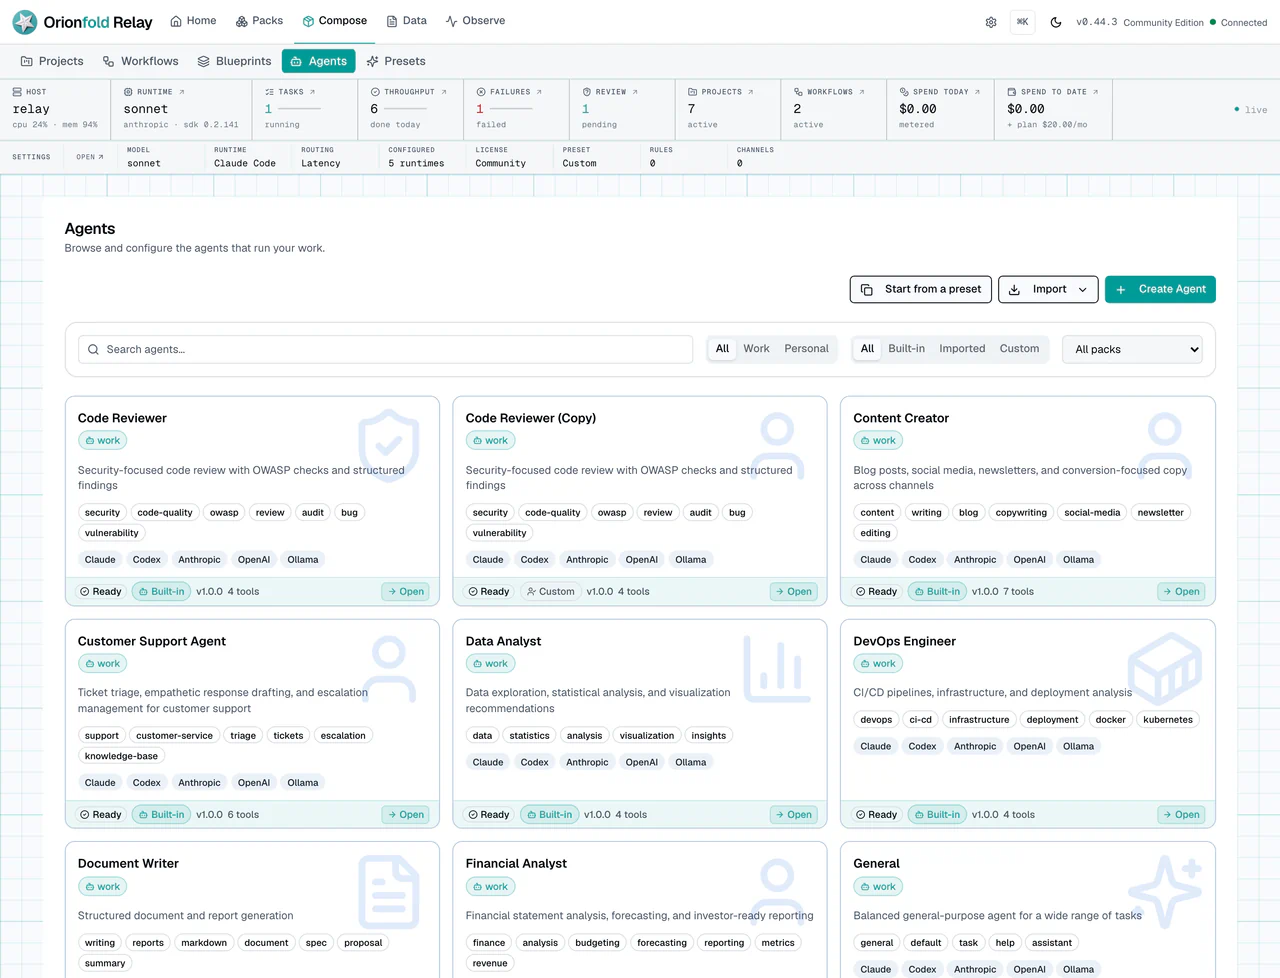Open the Code Reviewer (Copy) agent
This screenshot has width=1280, height=978.
click(x=793, y=592)
